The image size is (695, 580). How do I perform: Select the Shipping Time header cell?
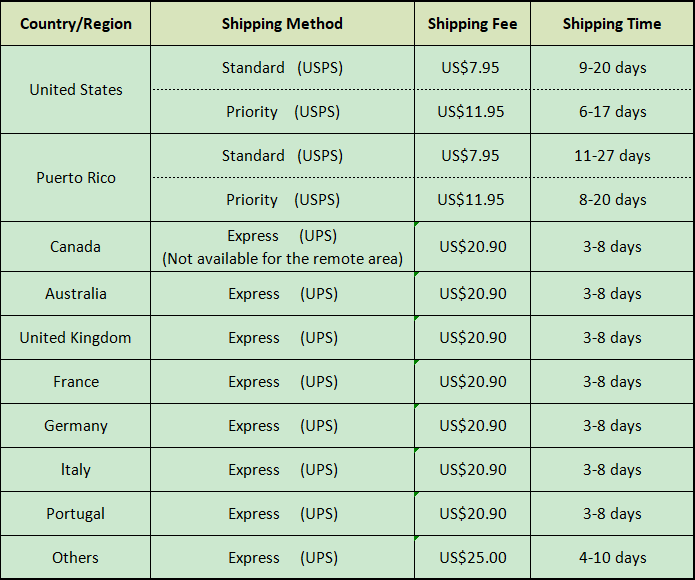[611, 24]
